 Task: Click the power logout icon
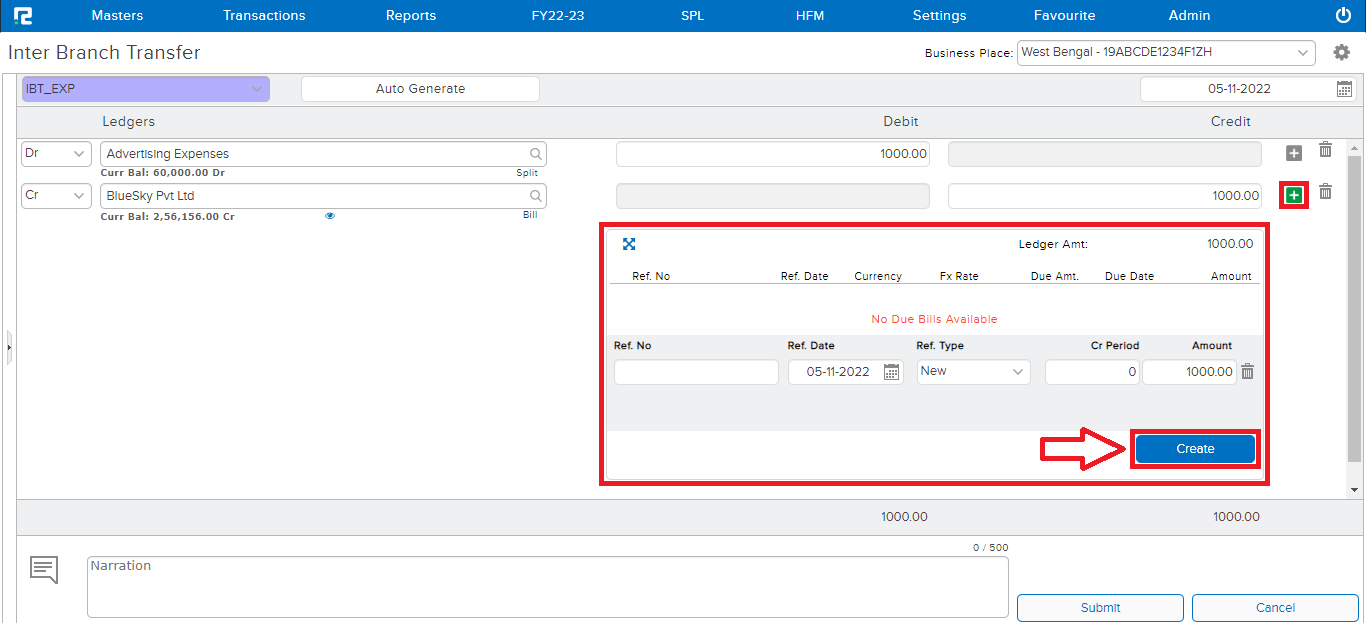tap(1343, 15)
